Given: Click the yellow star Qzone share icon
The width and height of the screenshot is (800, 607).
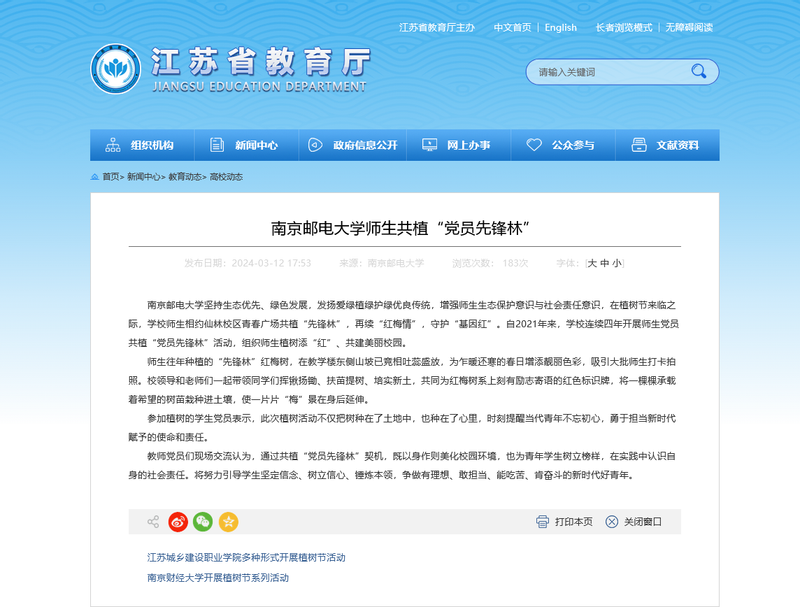Looking at the screenshot, I should pos(229,522).
